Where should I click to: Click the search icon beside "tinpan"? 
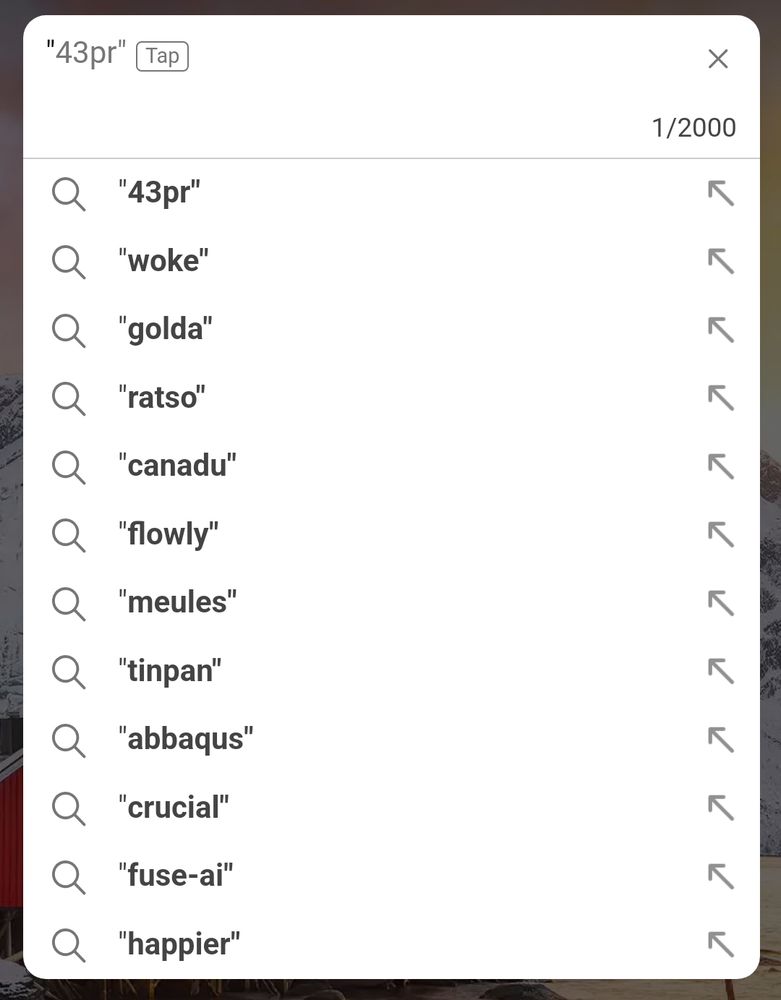tap(68, 671)
